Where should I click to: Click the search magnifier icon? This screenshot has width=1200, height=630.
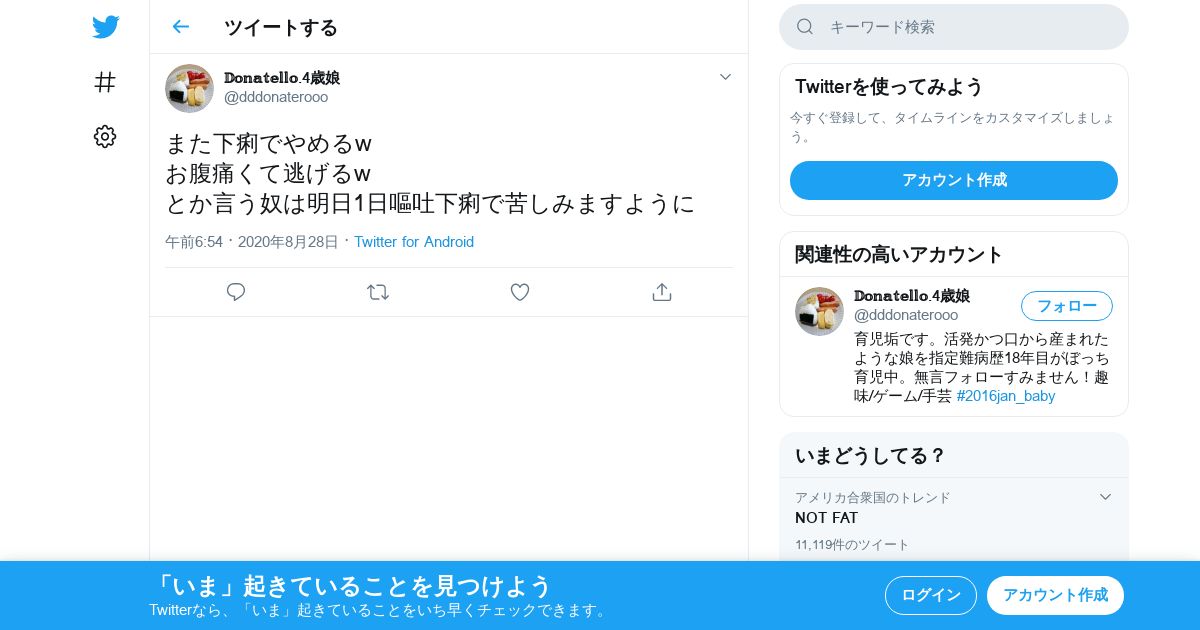click(805, 27)
